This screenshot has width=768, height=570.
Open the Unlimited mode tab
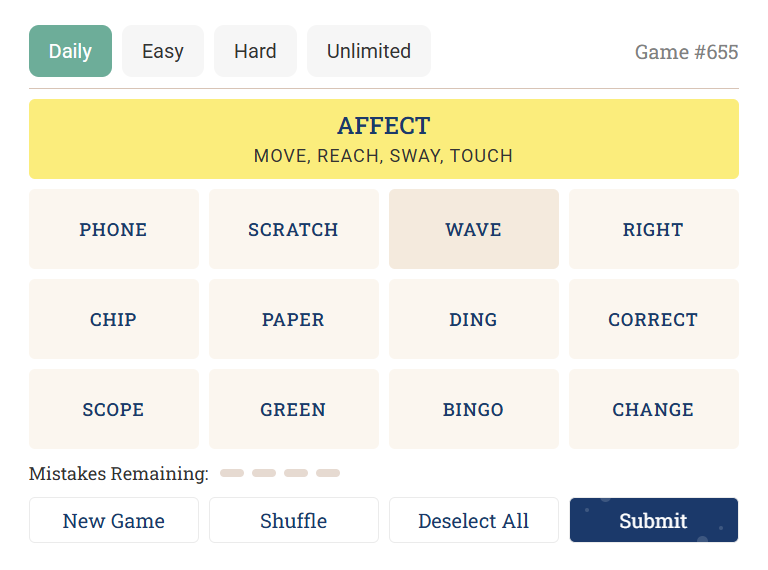coord(369,51)
